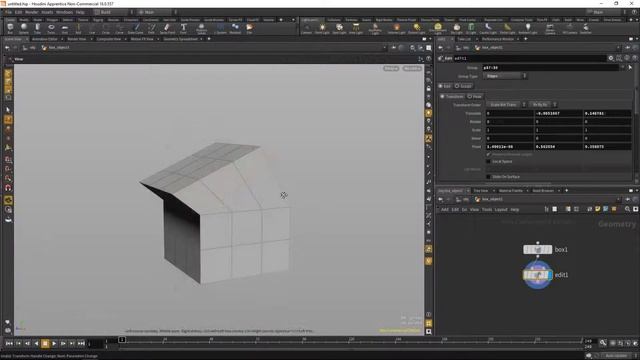Select the Sphere shelf tool
This screenshot has height=360, width=640.
tap(24, 28)
